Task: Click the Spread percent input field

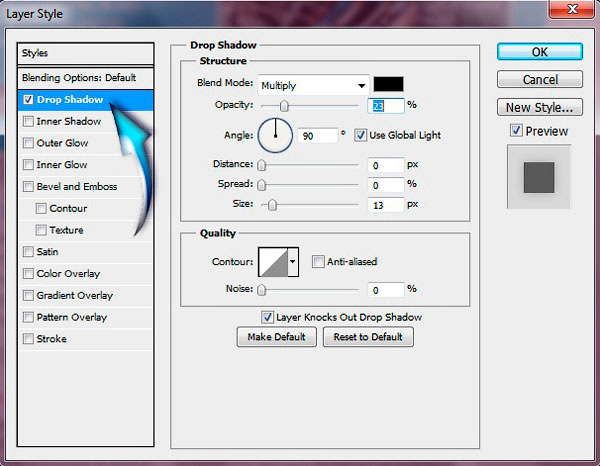Action: coord(386,185)
